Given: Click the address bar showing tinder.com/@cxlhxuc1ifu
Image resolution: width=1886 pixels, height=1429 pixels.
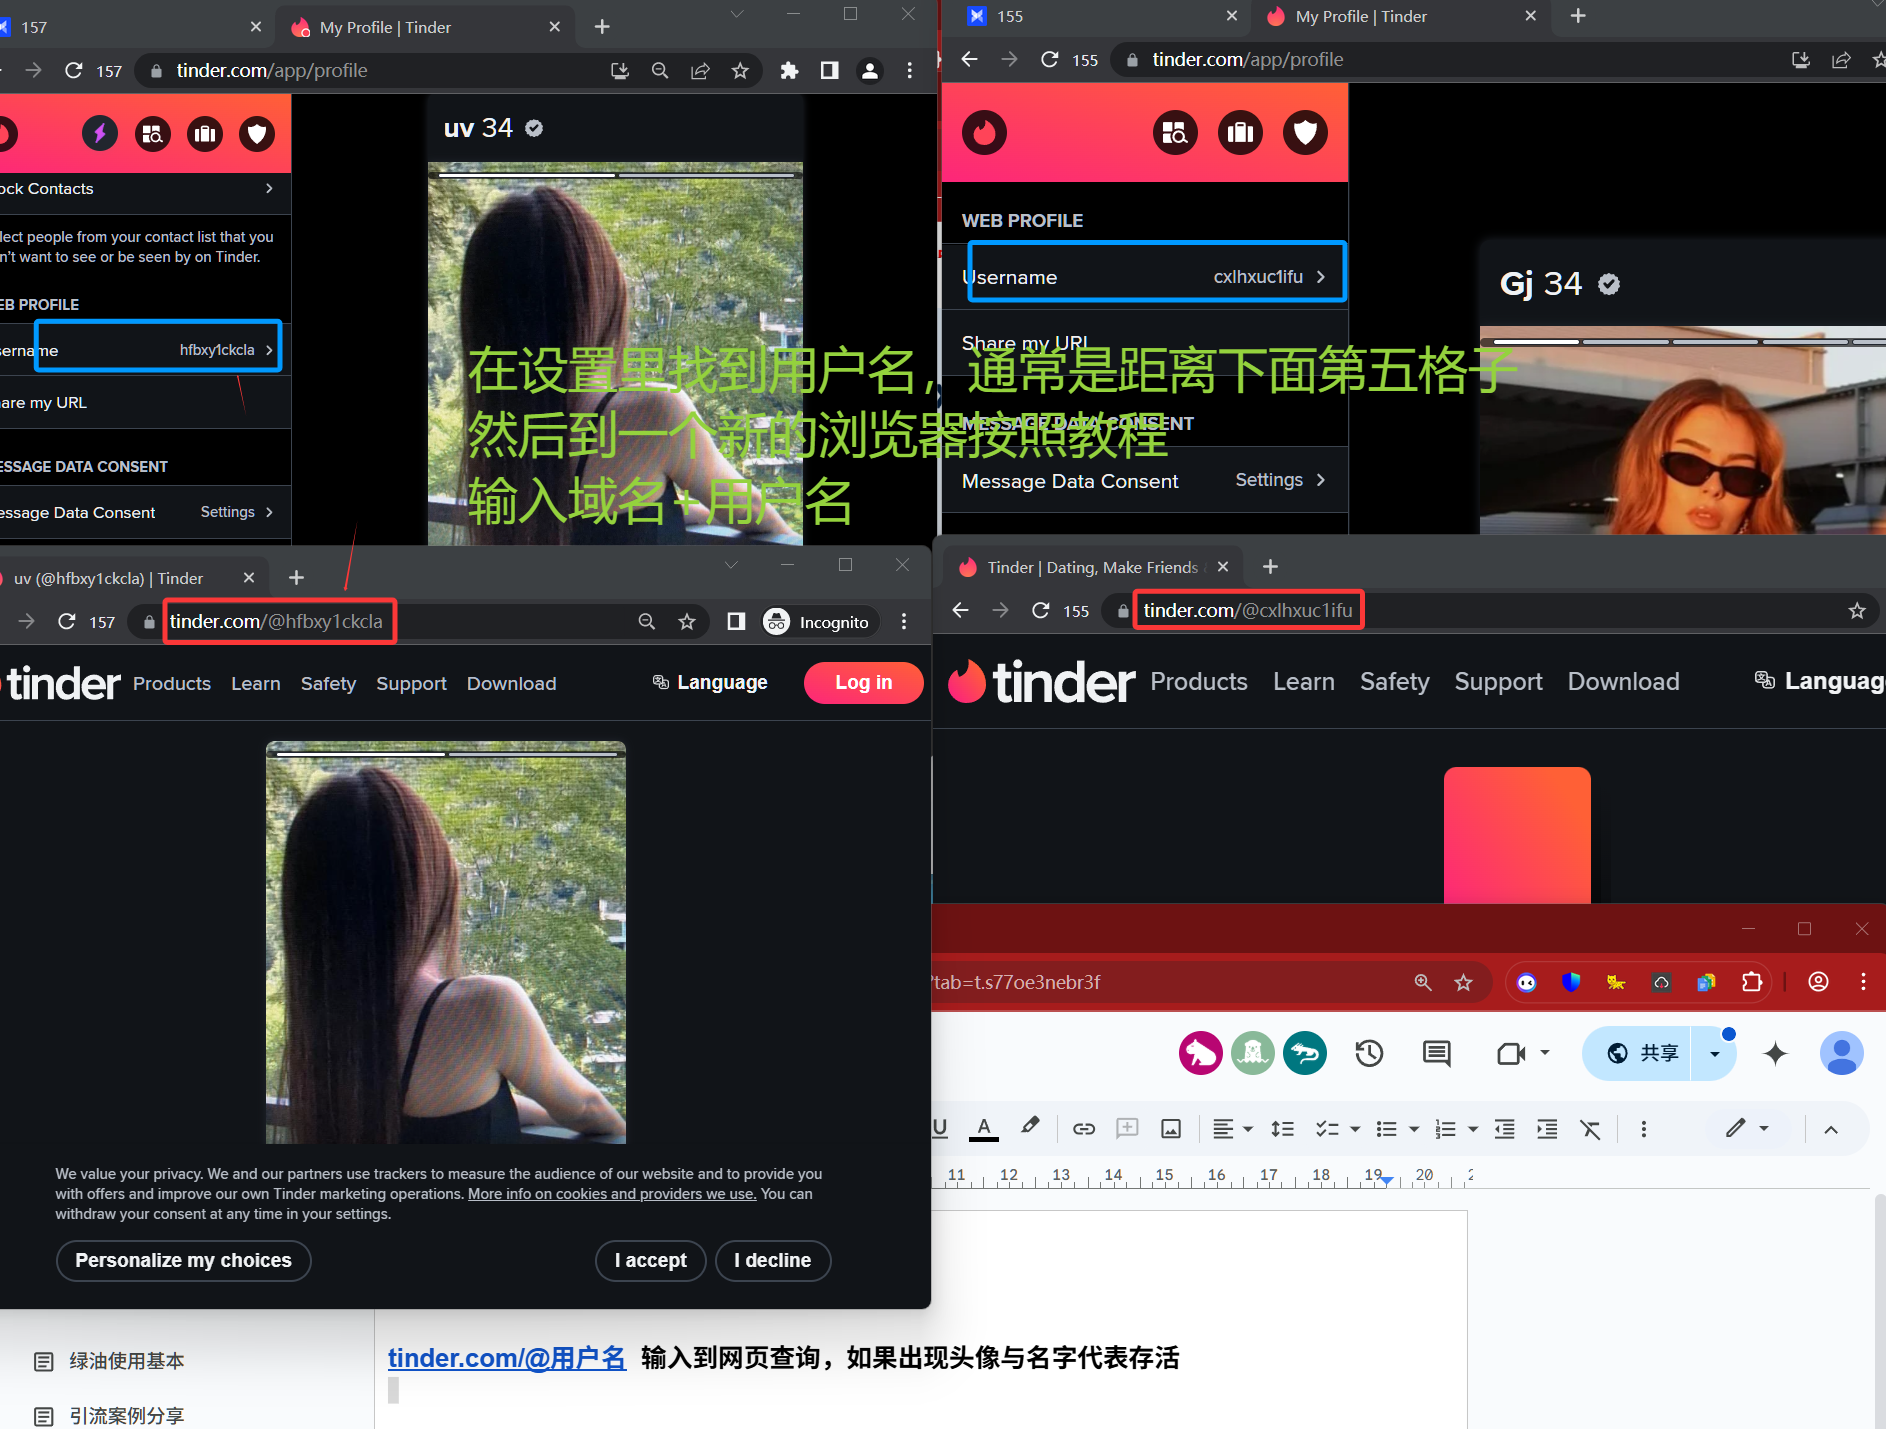Looking at the screenshot, I should [1247, 610].
